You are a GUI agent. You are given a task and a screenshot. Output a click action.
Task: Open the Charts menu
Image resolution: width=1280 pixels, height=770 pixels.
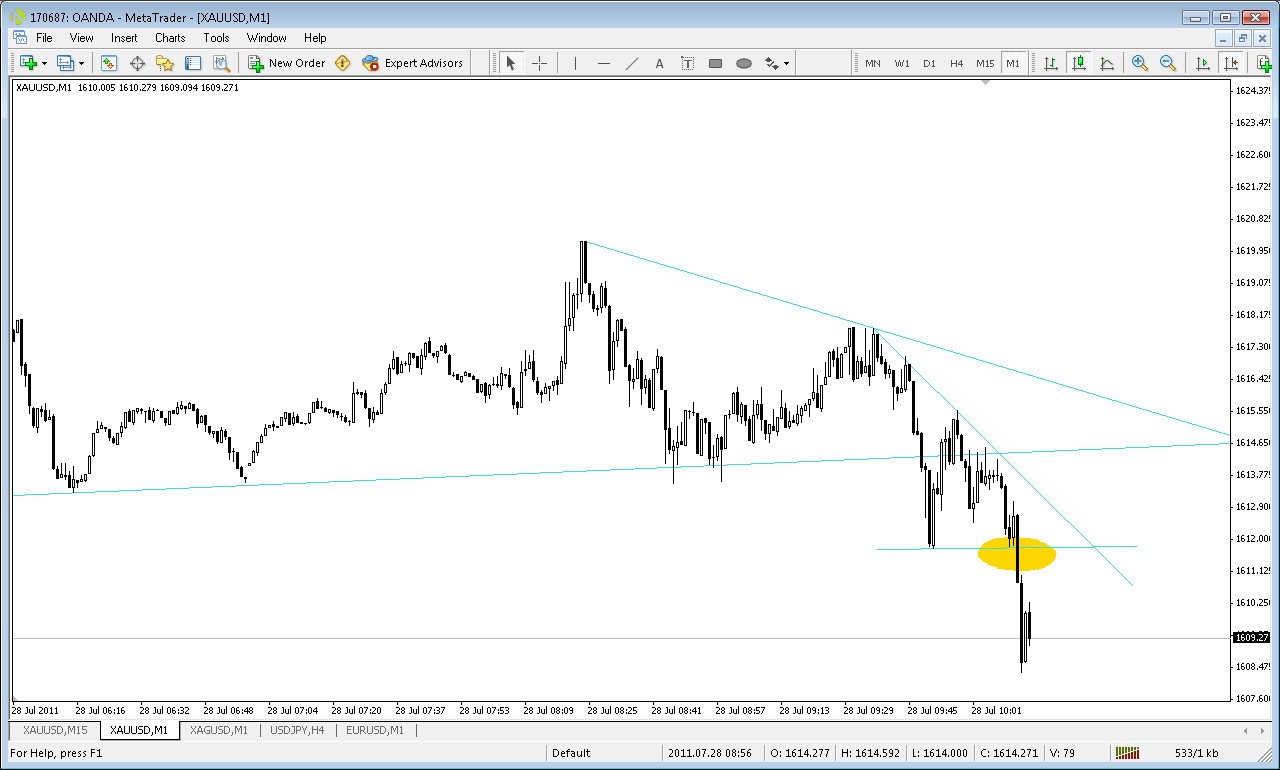(170, 38)
